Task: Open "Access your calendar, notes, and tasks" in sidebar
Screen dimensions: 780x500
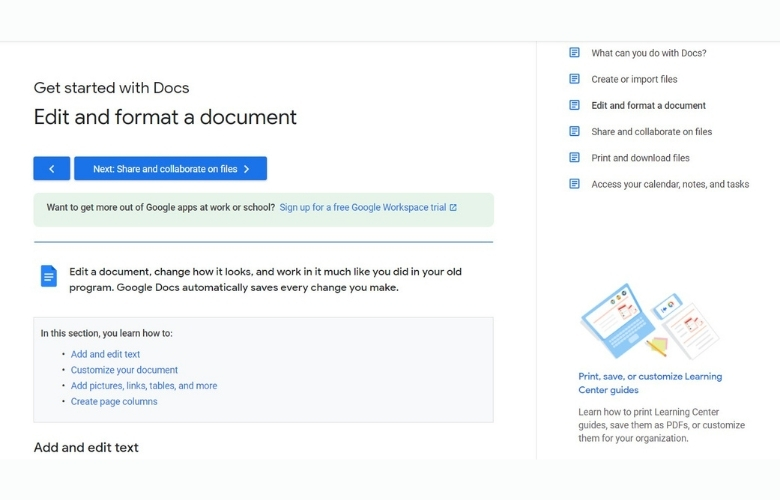Action: [670, 185]
